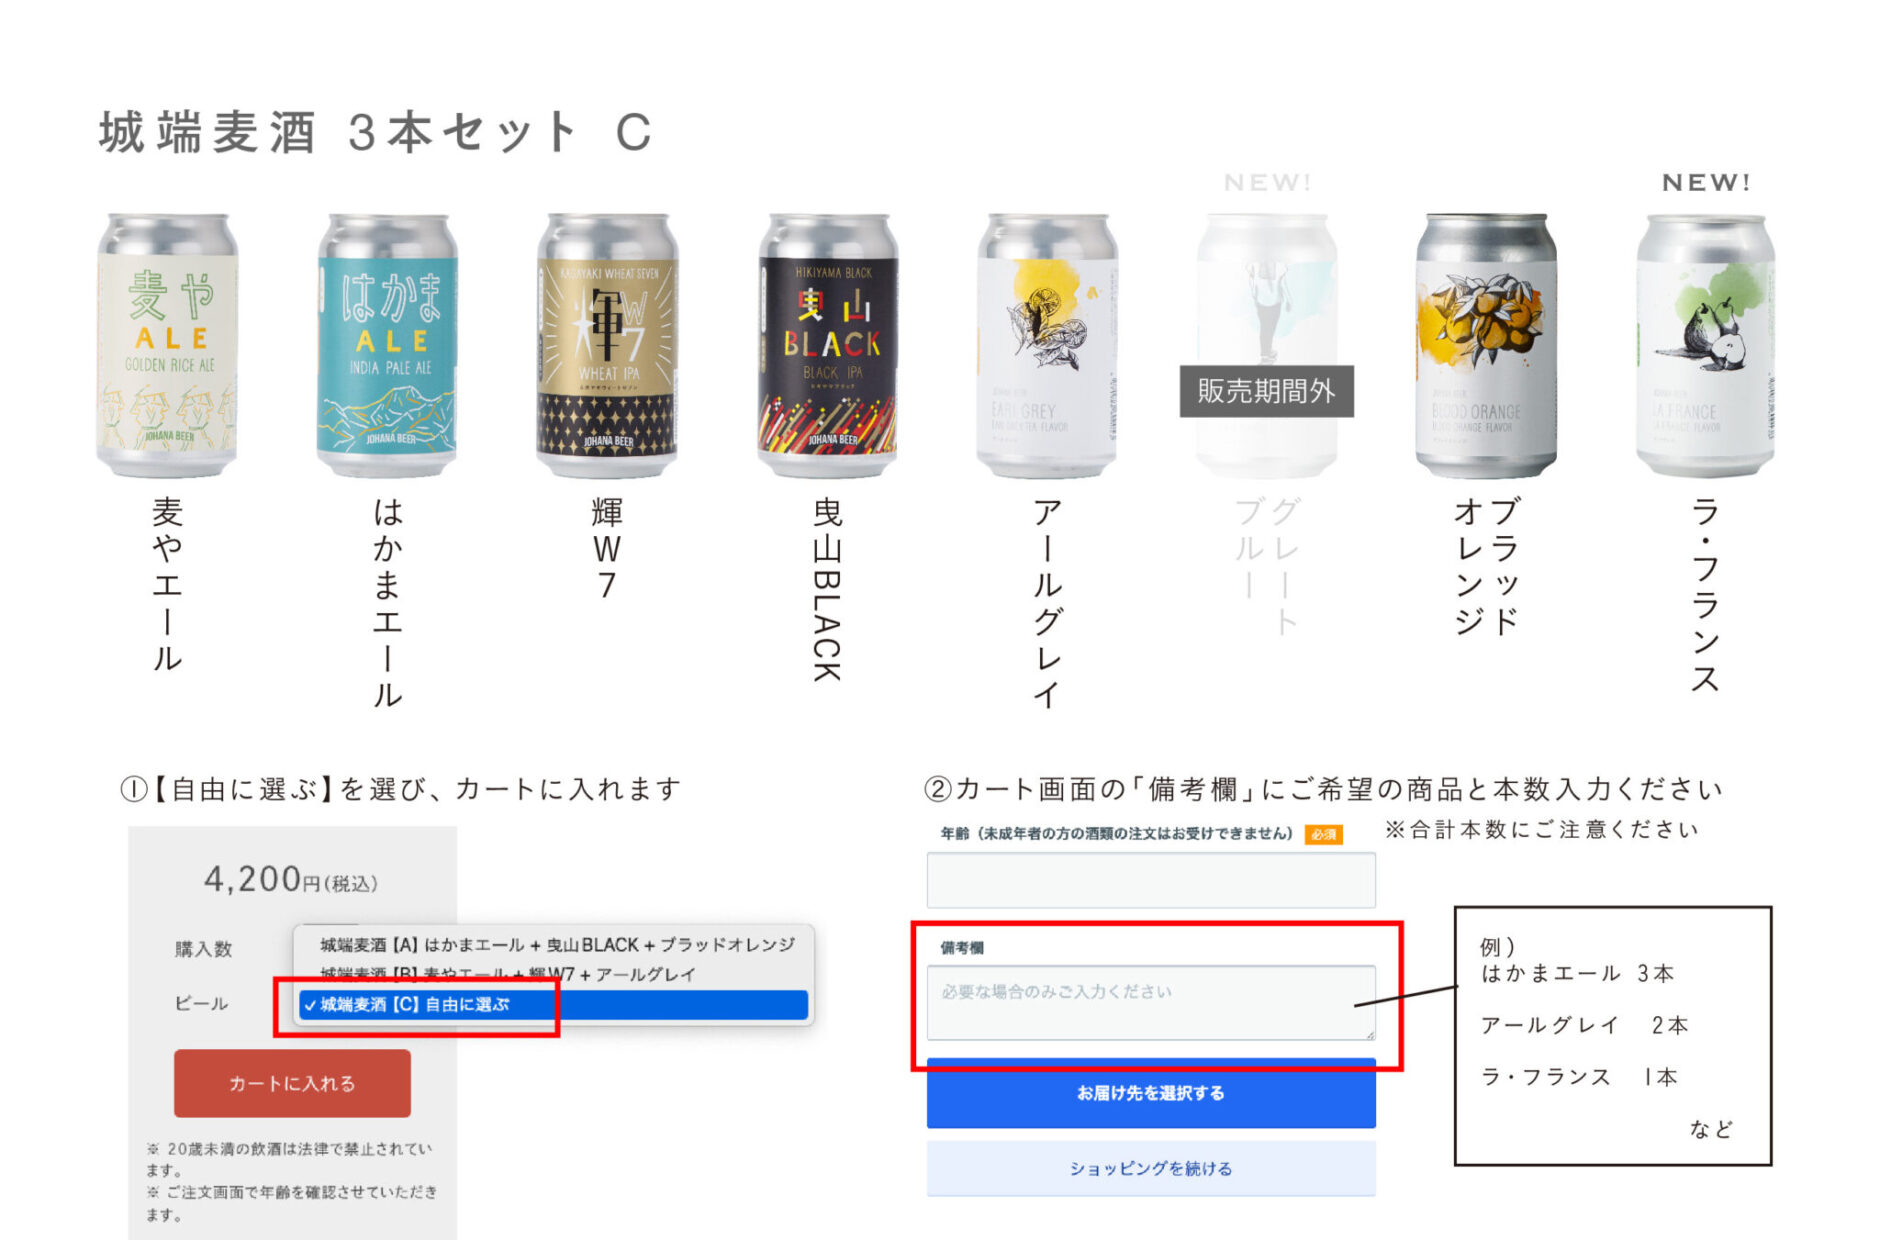Choose the 曳山BLACK black IPA can
1880x1240 pixels.
point(827,345)
